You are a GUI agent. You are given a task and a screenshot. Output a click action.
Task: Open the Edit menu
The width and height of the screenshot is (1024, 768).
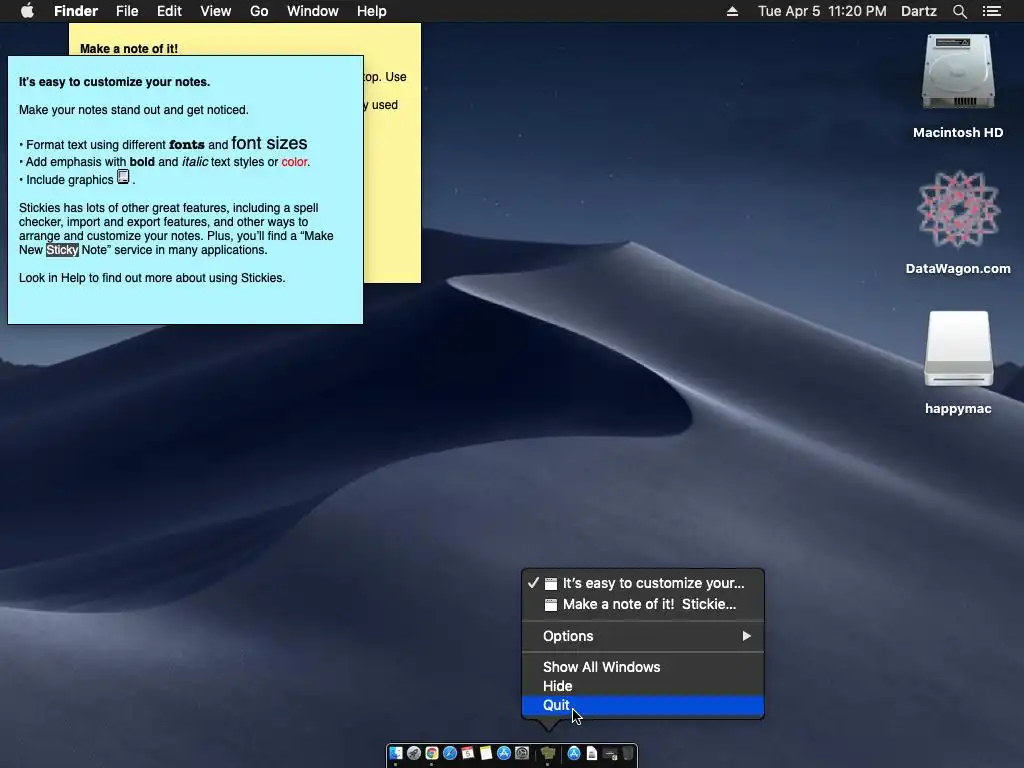169,11
